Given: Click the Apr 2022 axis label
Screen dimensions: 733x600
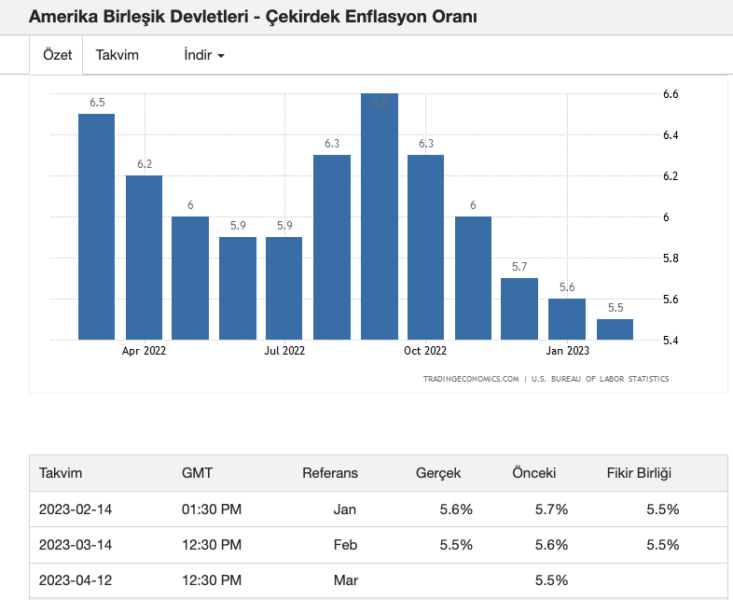Looking at the screenshot, I should tap(144, 351).
